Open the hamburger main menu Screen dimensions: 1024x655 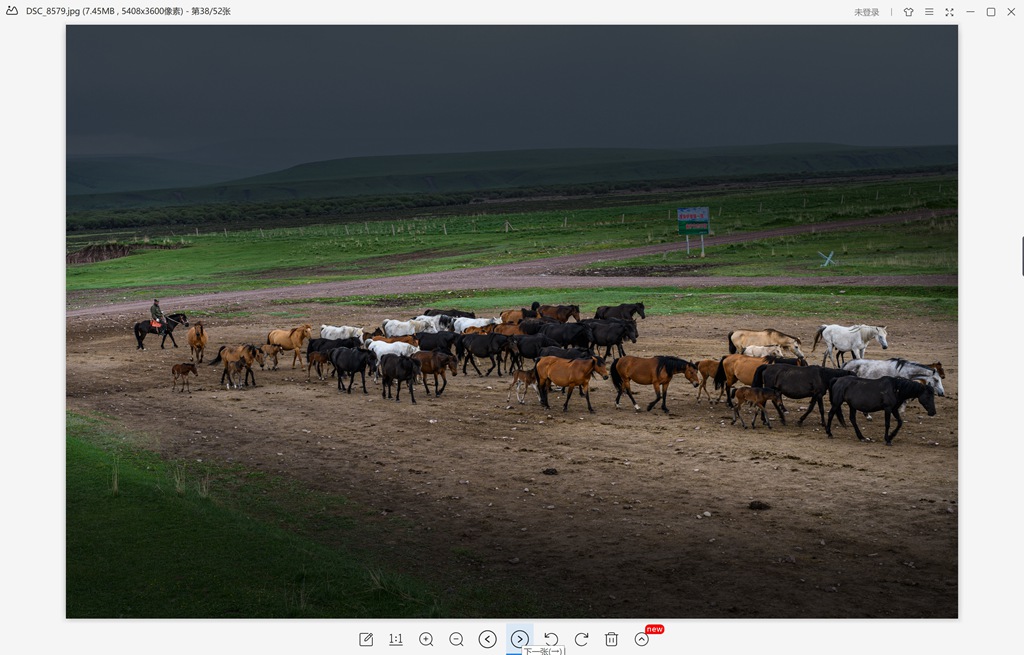929,12
